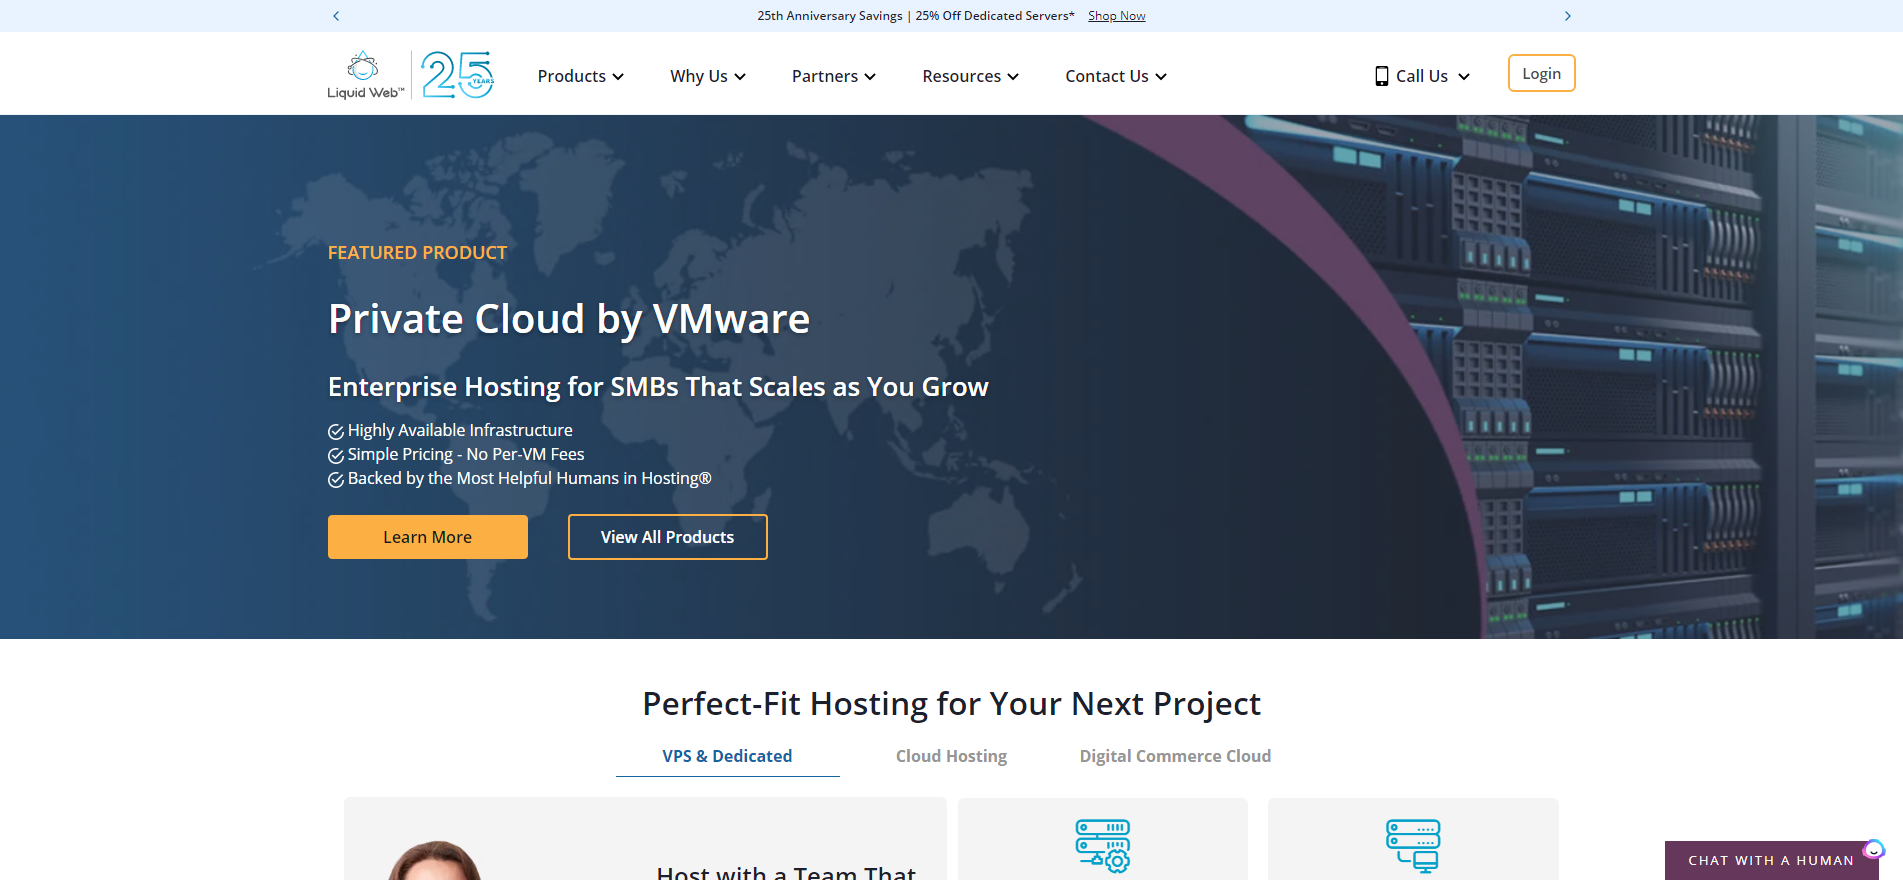This screenshot has width=1903, height=880.
Task: Click the Private Cloud by VMware heading
Action: click(x=569, y=319)
